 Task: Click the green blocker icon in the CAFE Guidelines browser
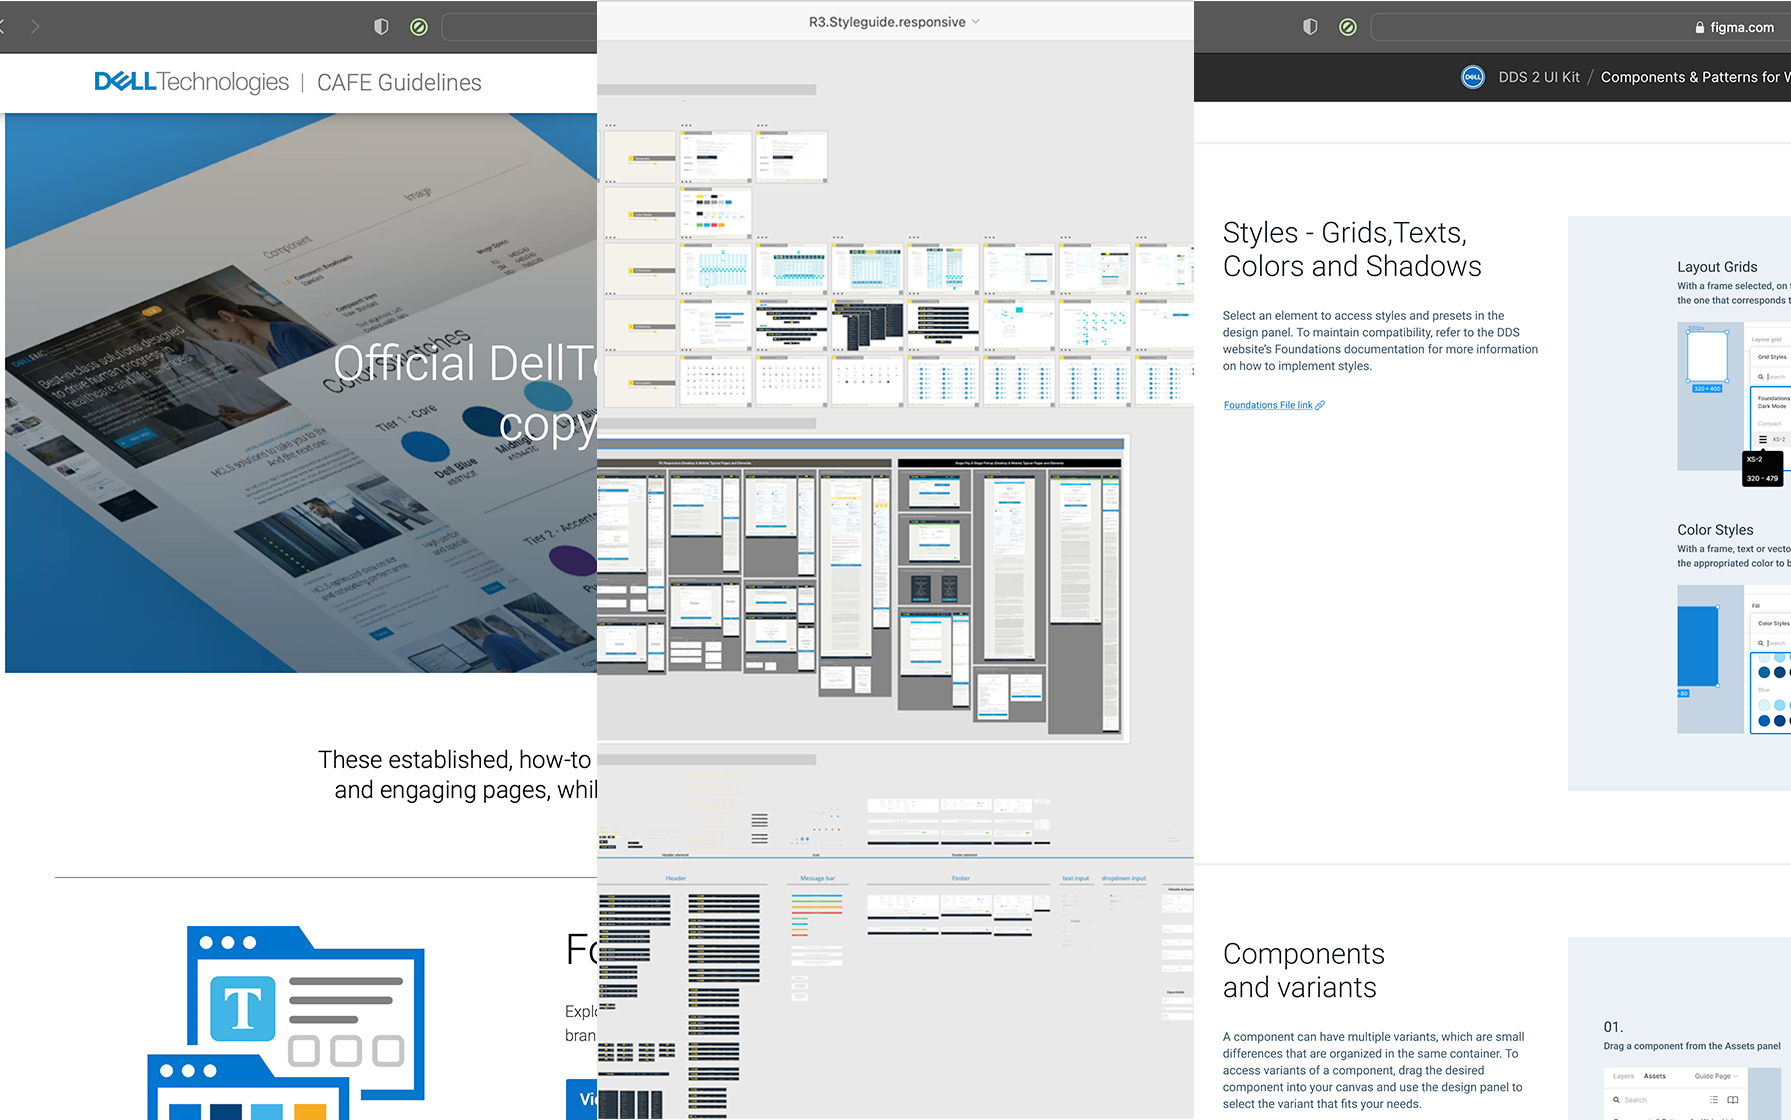click(x=419, y=27)
